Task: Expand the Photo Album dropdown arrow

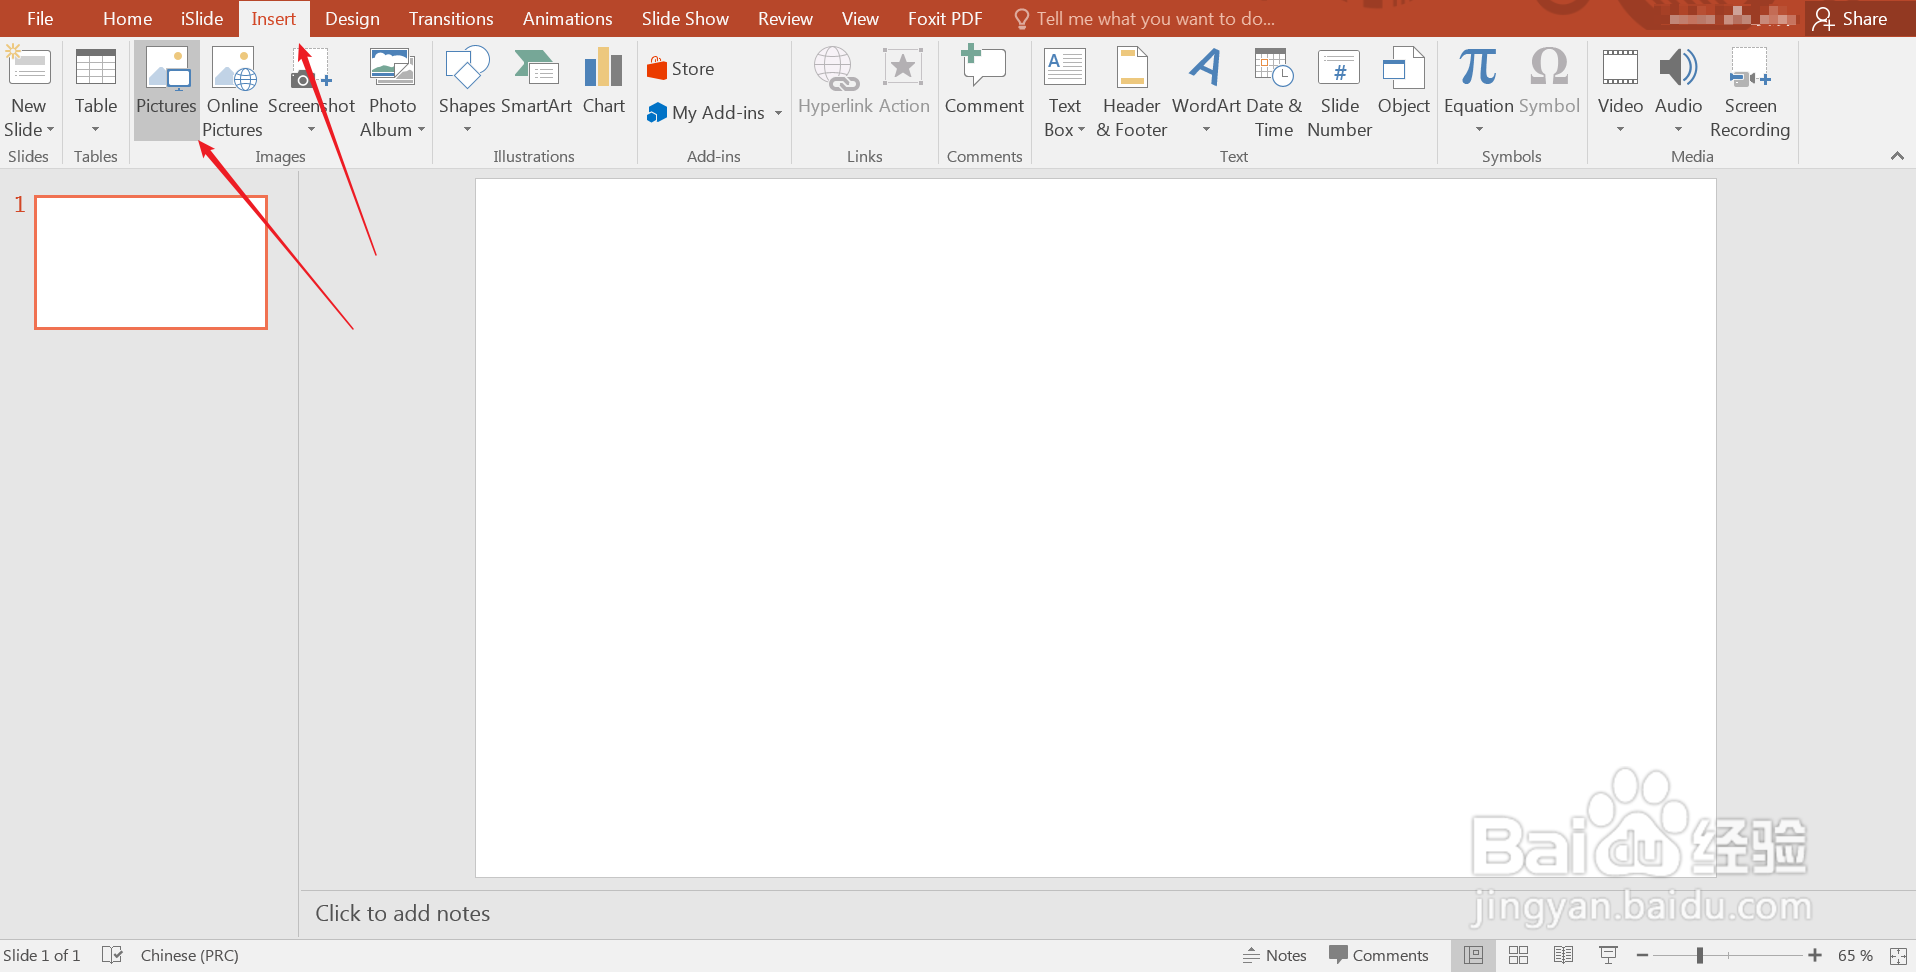Action: [422, 130]
